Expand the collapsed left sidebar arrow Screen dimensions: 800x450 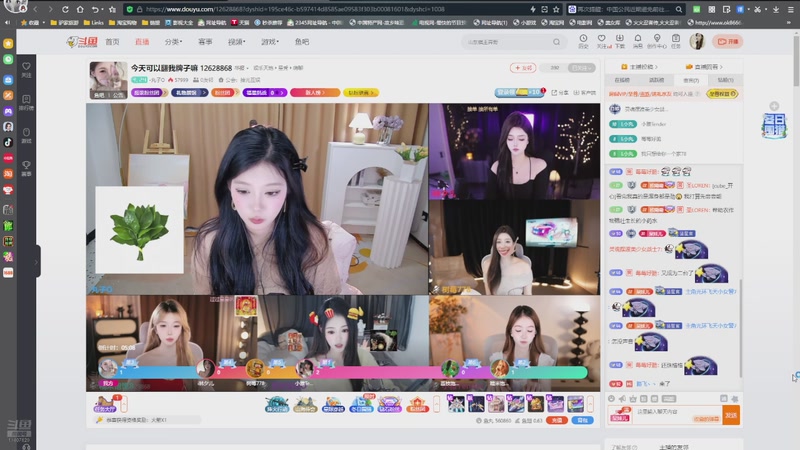(36, 262)
